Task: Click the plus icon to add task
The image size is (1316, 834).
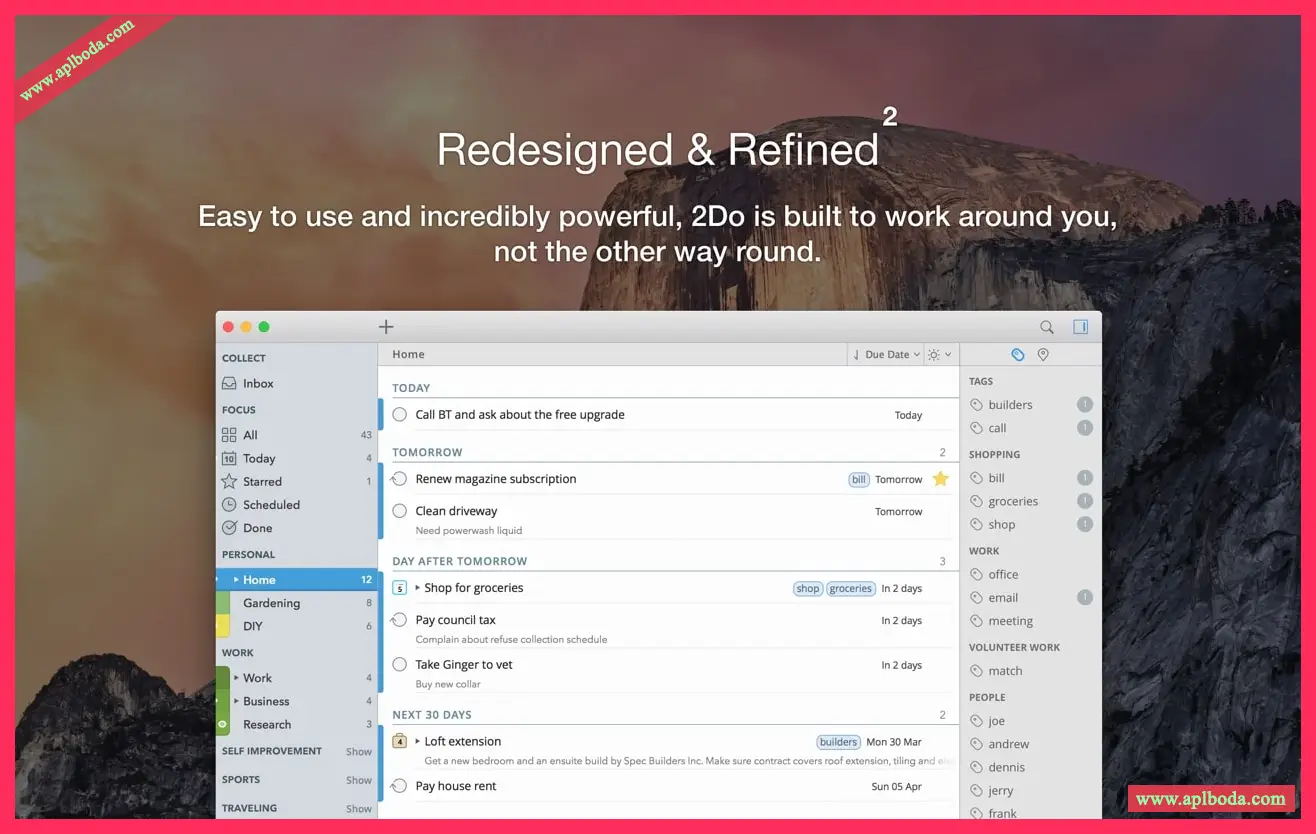Action: [x=386, y=327]
